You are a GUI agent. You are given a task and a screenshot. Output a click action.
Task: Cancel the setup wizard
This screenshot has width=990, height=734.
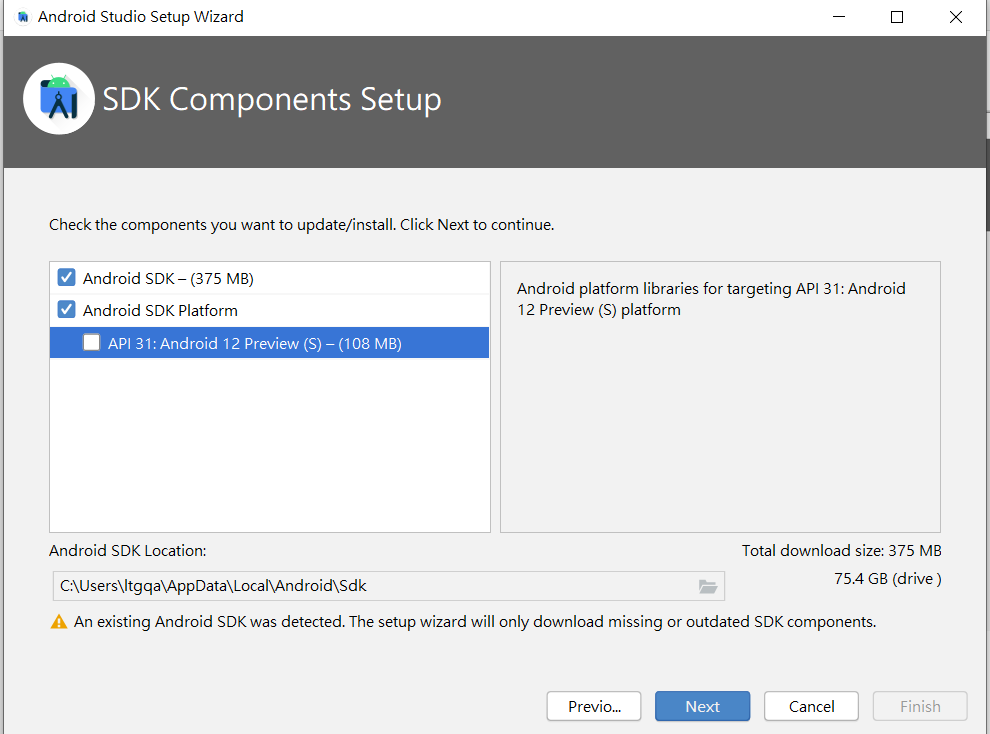[811, 706]
